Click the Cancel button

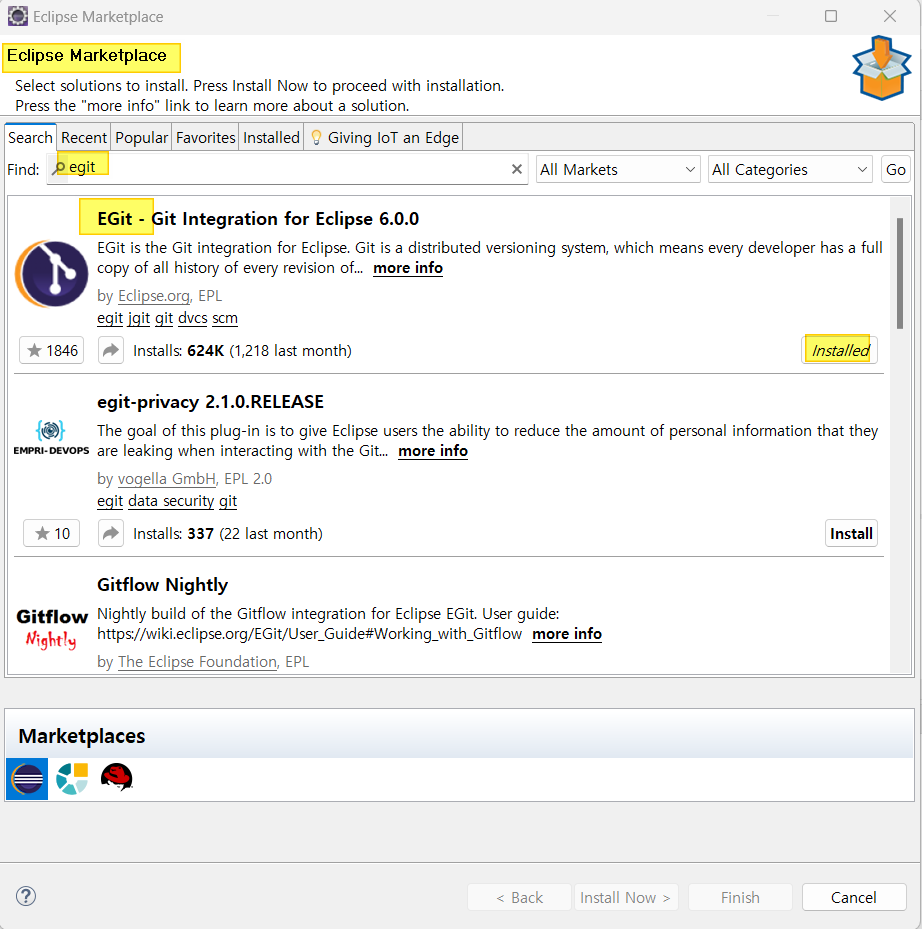[854, 897]
